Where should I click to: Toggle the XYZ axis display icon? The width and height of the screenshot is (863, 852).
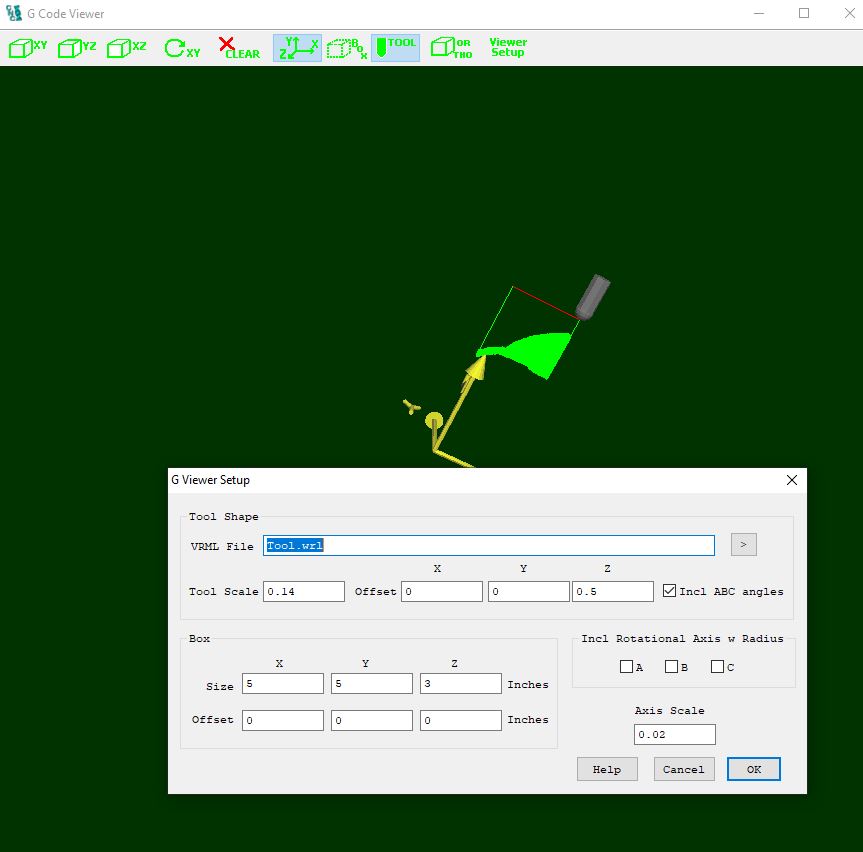point(297,48)
